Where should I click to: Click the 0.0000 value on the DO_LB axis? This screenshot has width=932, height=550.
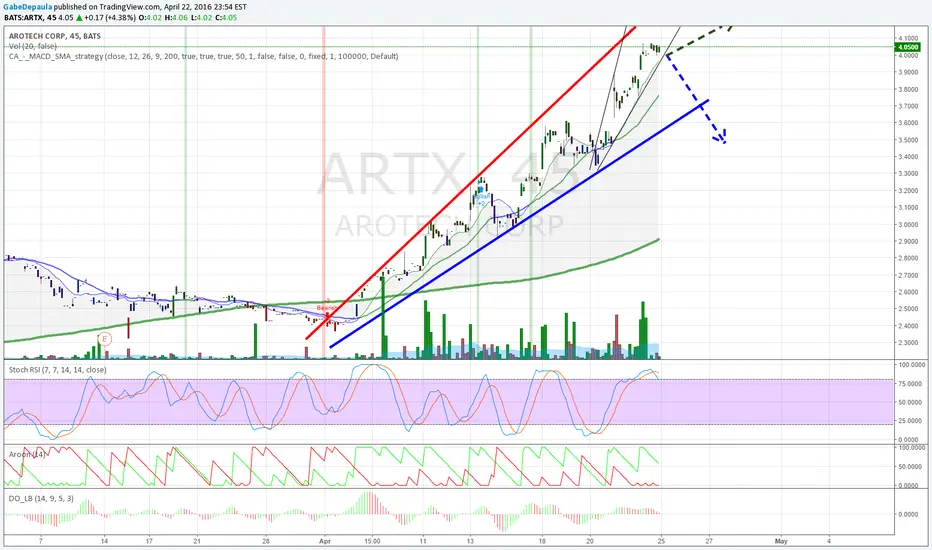(x=909, y=514)
